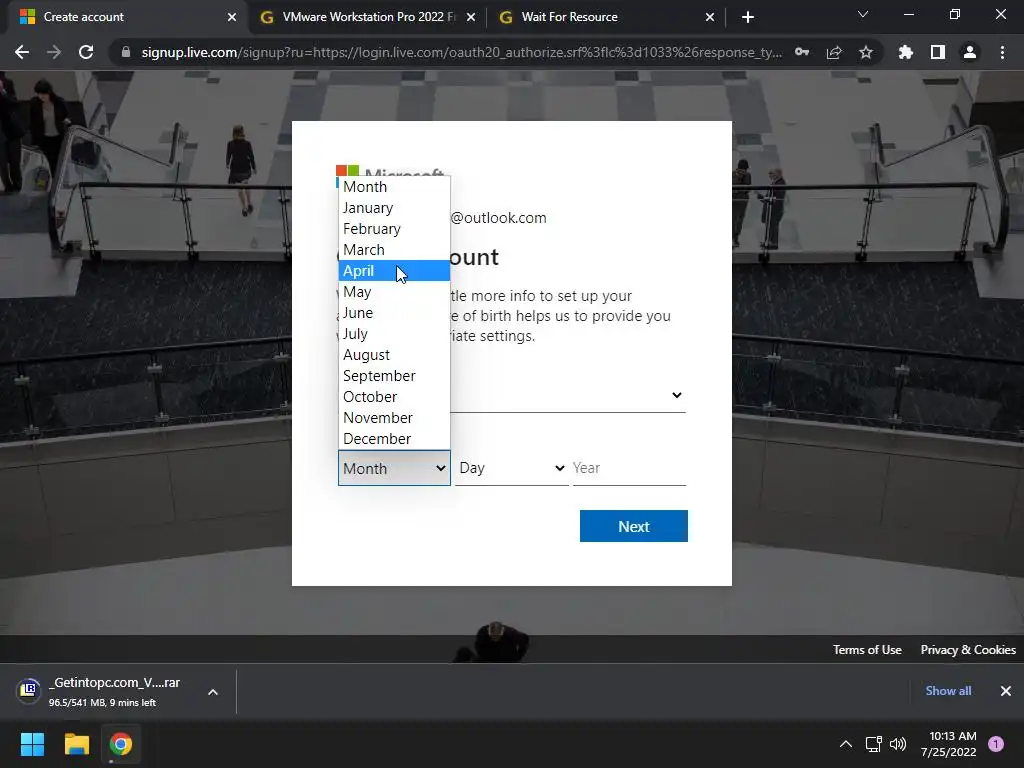Select October from month list

click(394, 396)
